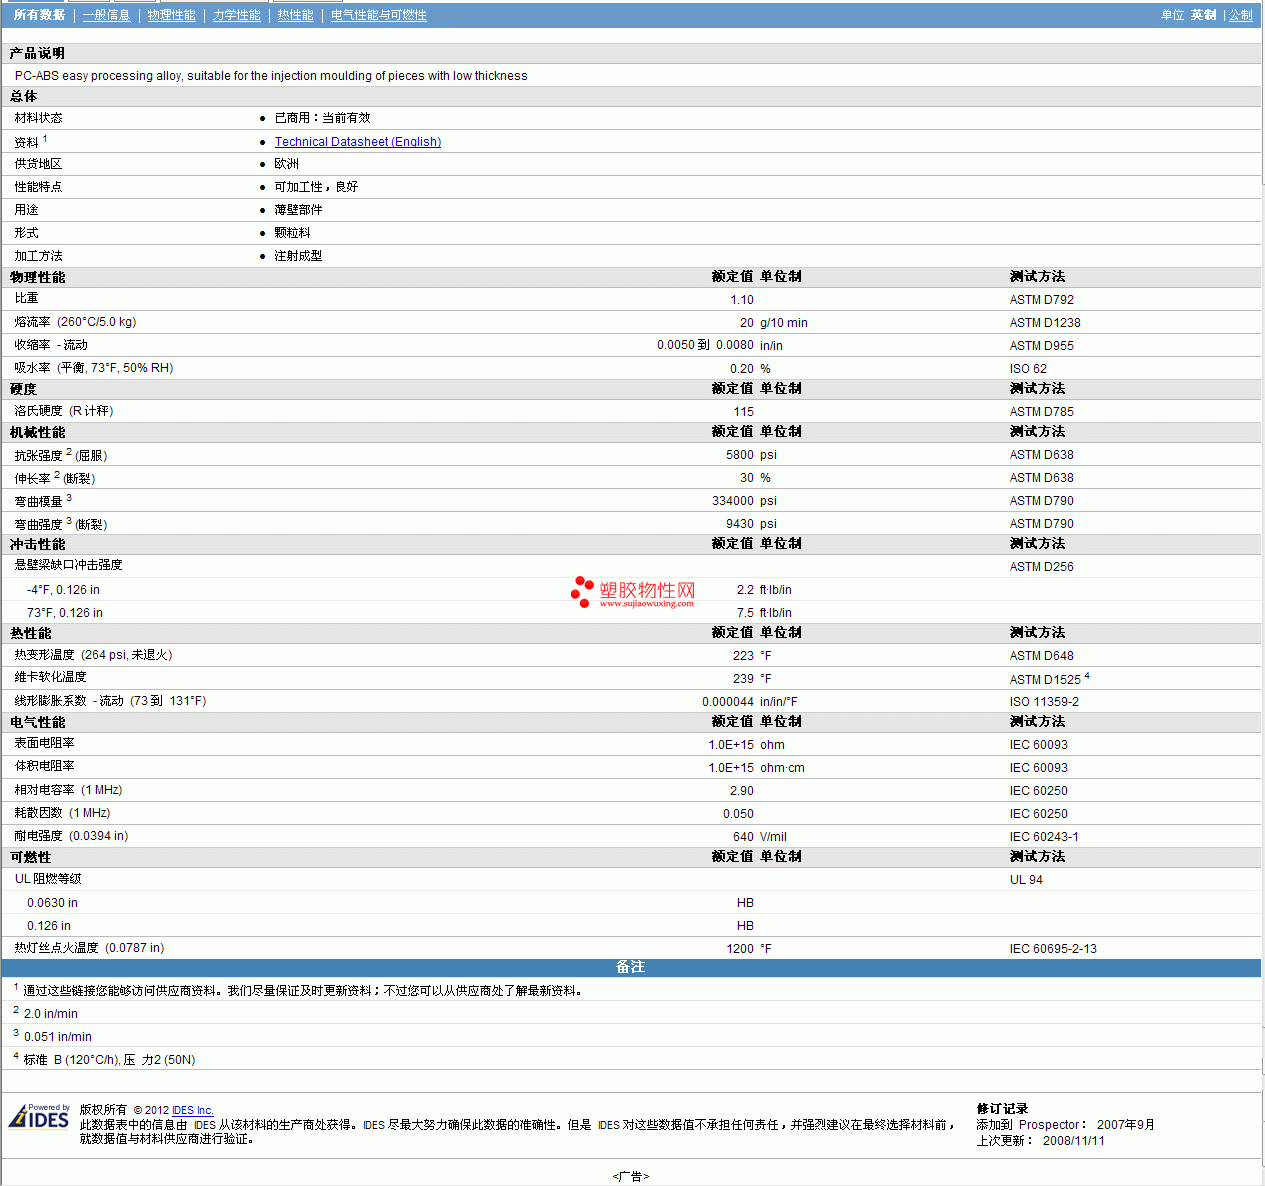Click the expansion coefficient 0.000044

[728, 702]
